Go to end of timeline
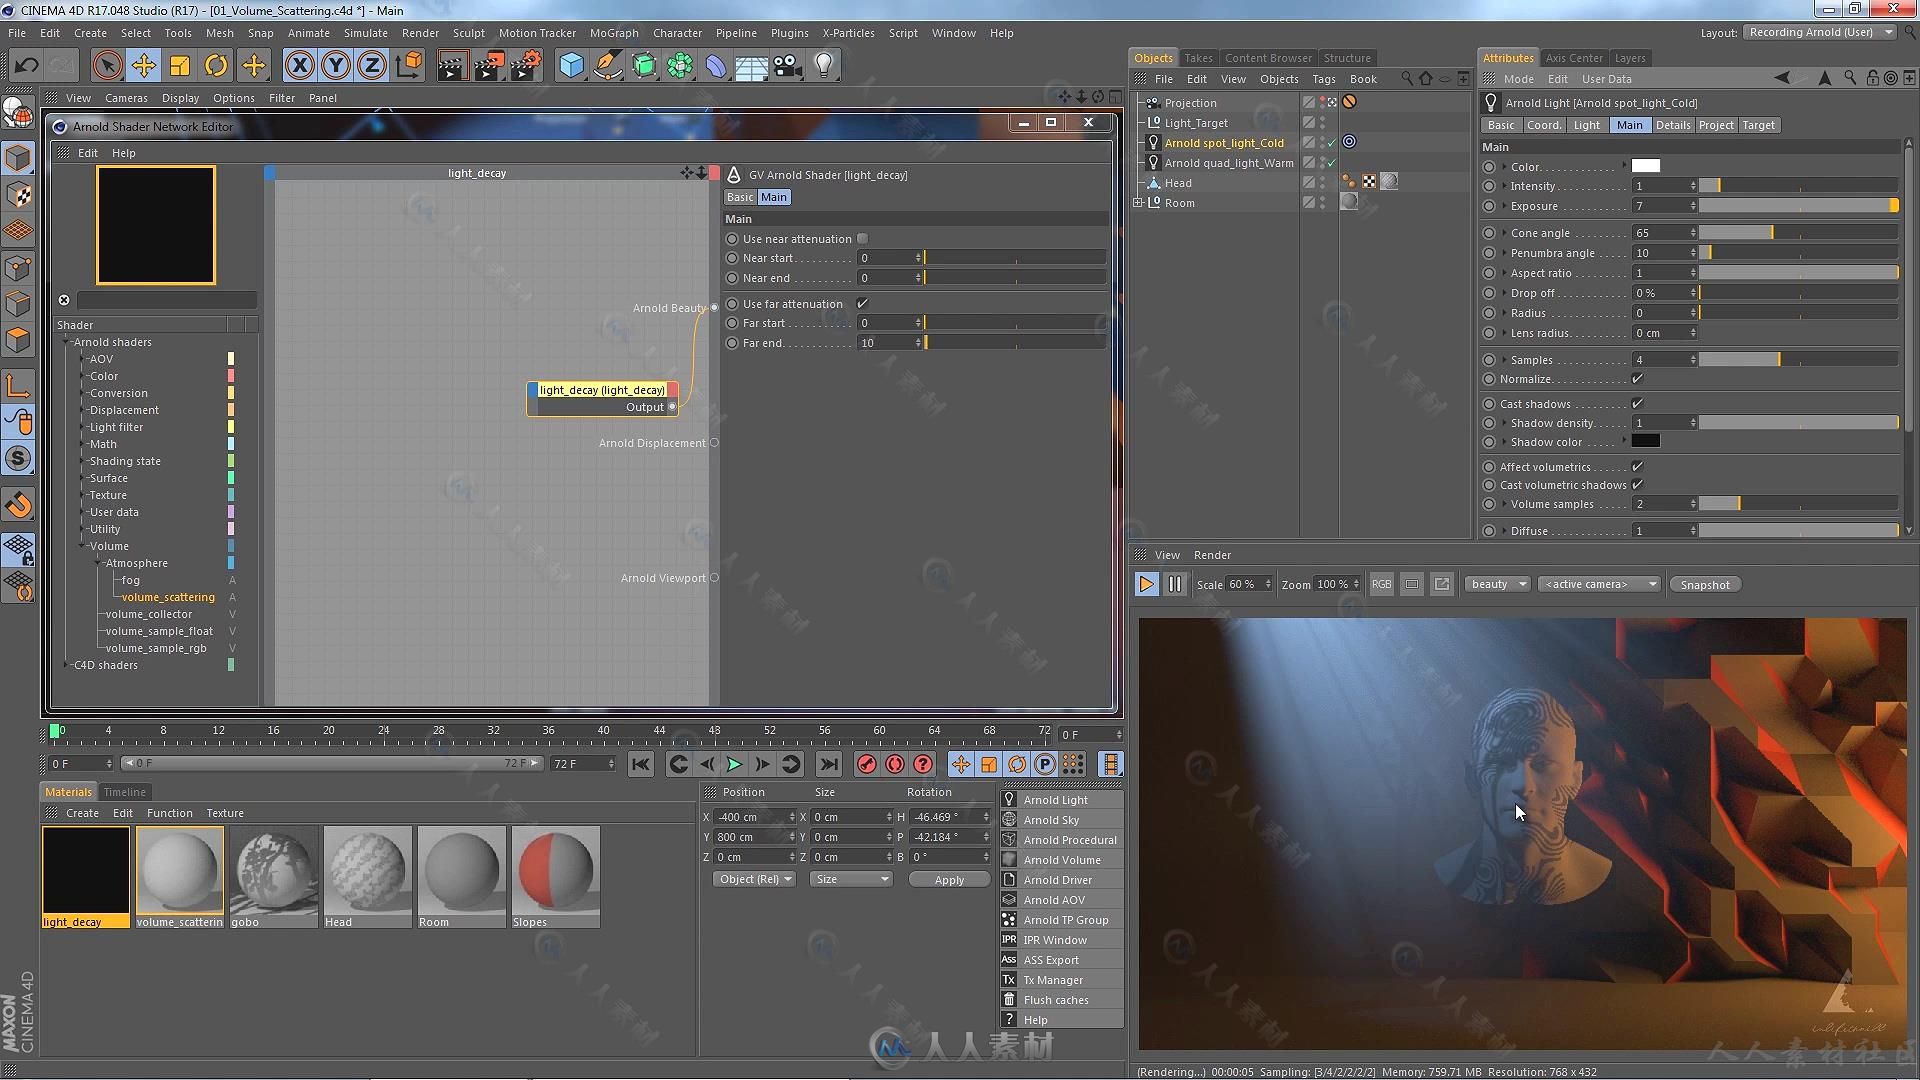This screenshot has width=1920, height=1080. pyautogui.click(x=829, y=764)
